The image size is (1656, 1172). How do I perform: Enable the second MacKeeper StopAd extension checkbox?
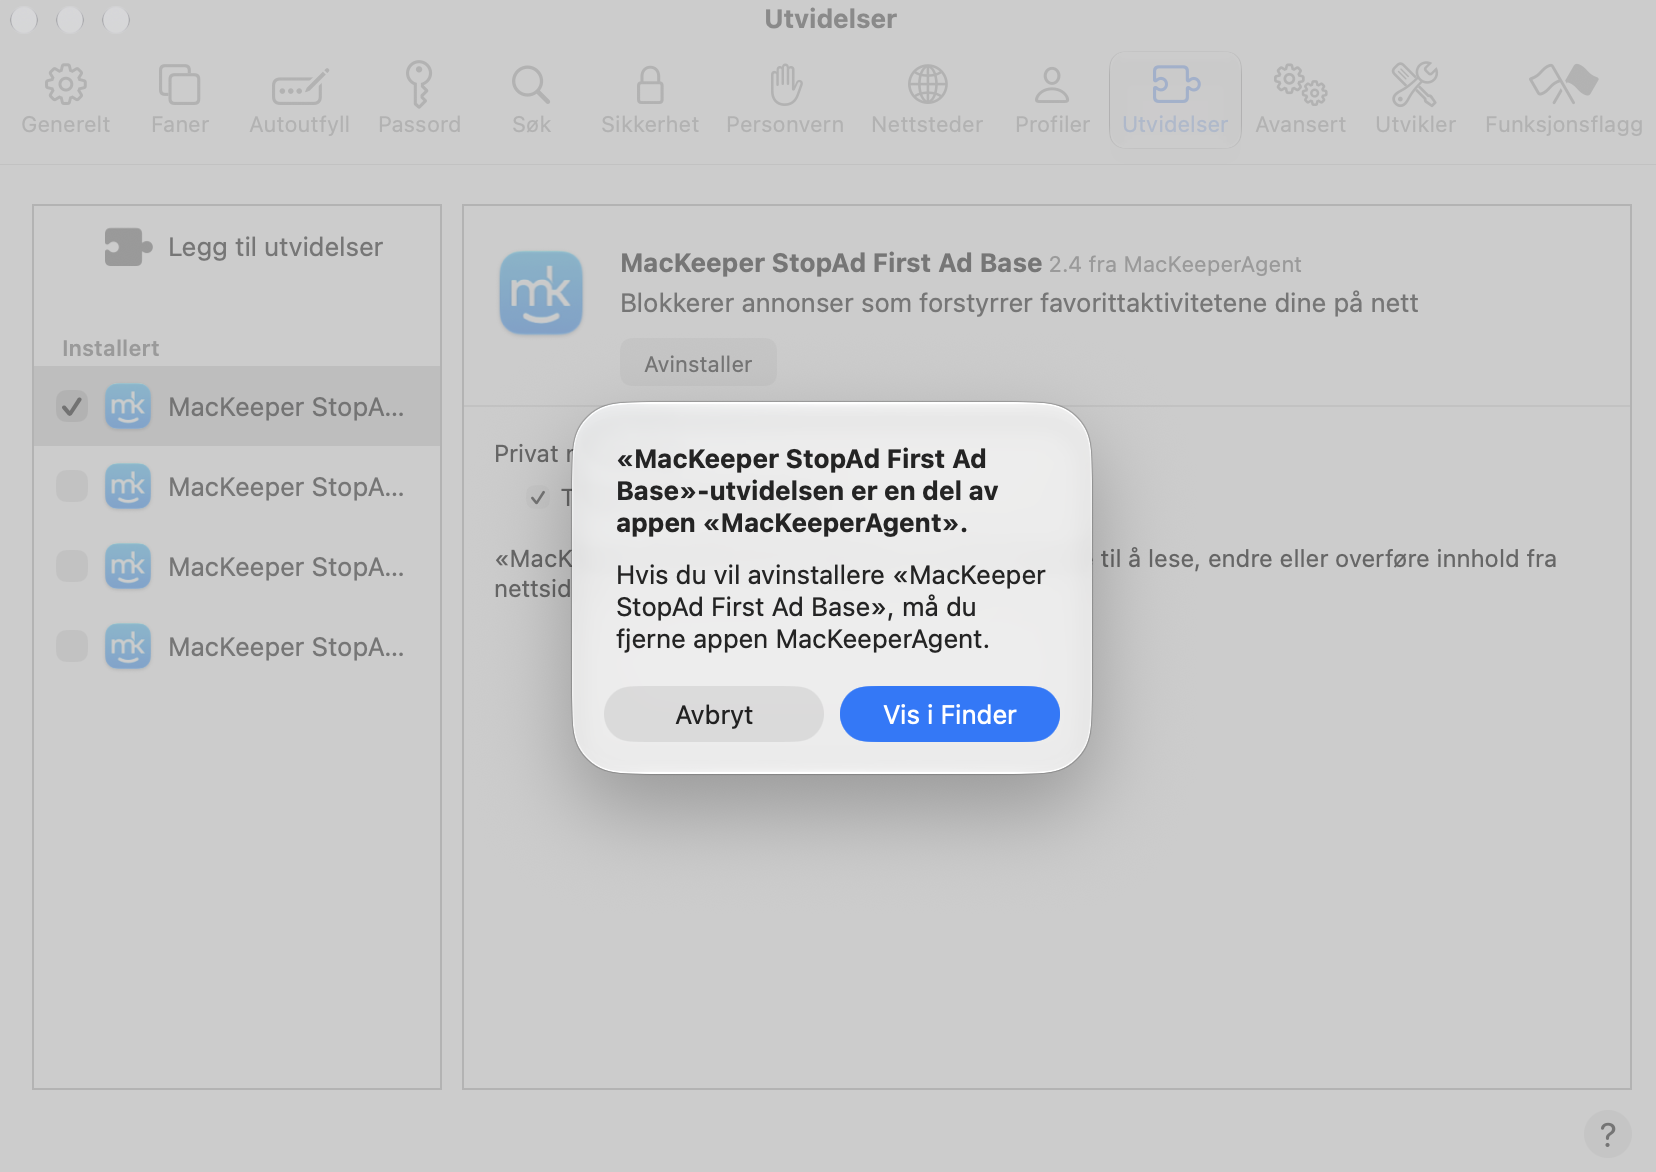tap(72, 486)
